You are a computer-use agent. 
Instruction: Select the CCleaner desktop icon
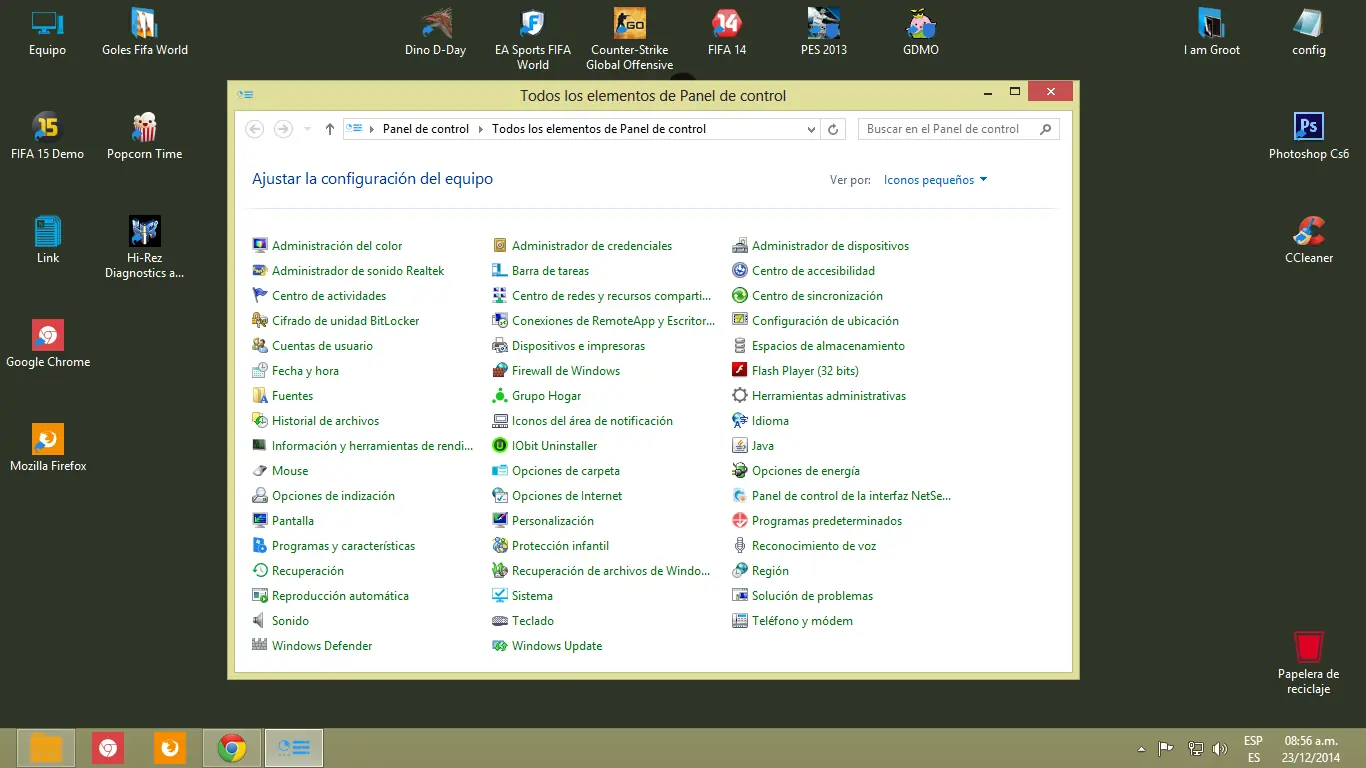click(1308, 239)
